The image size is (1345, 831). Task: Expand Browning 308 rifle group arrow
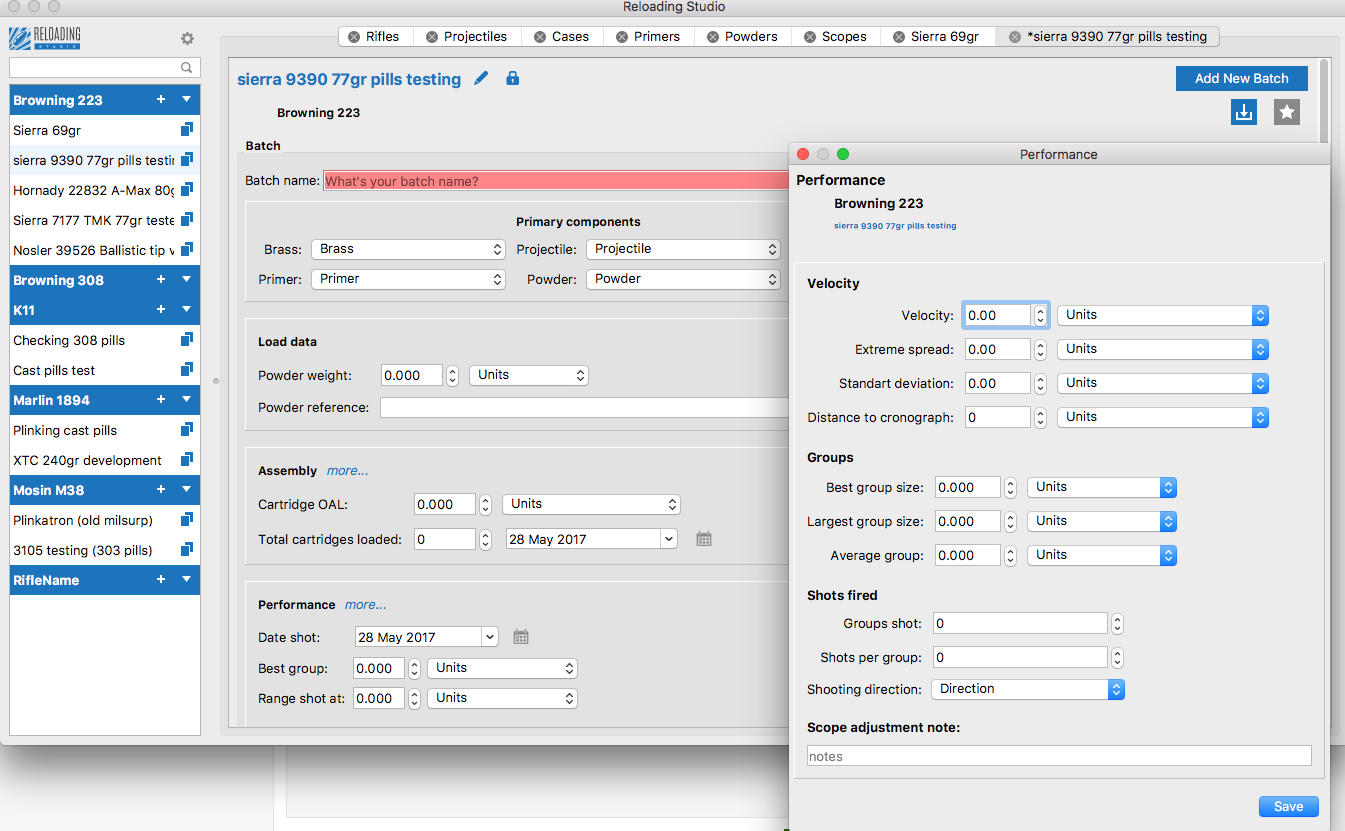coord(186,279)
